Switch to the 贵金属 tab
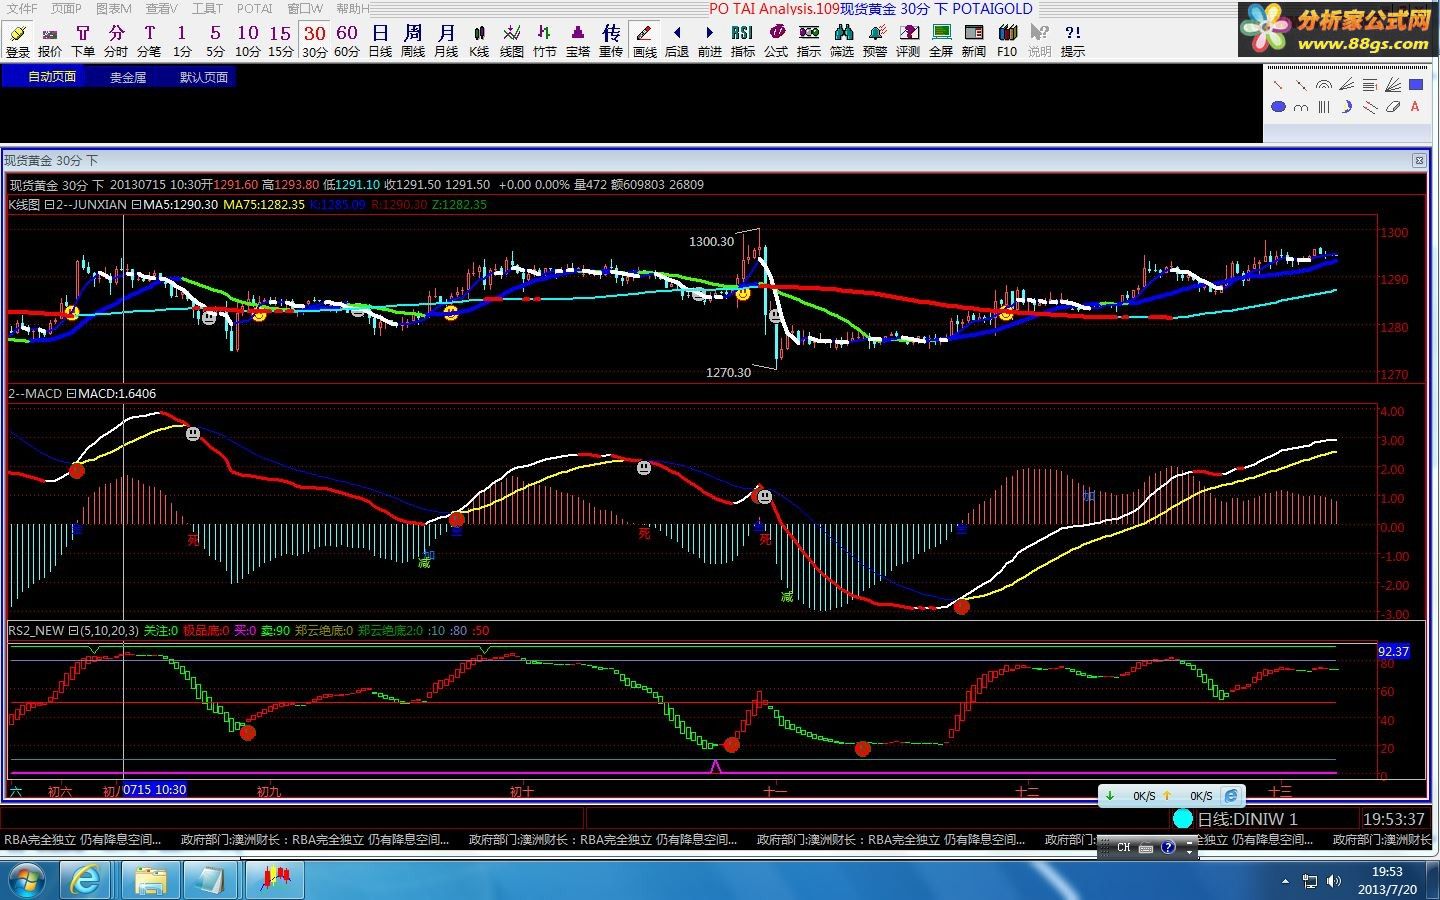1440x900 pixels. pos(128,77)
